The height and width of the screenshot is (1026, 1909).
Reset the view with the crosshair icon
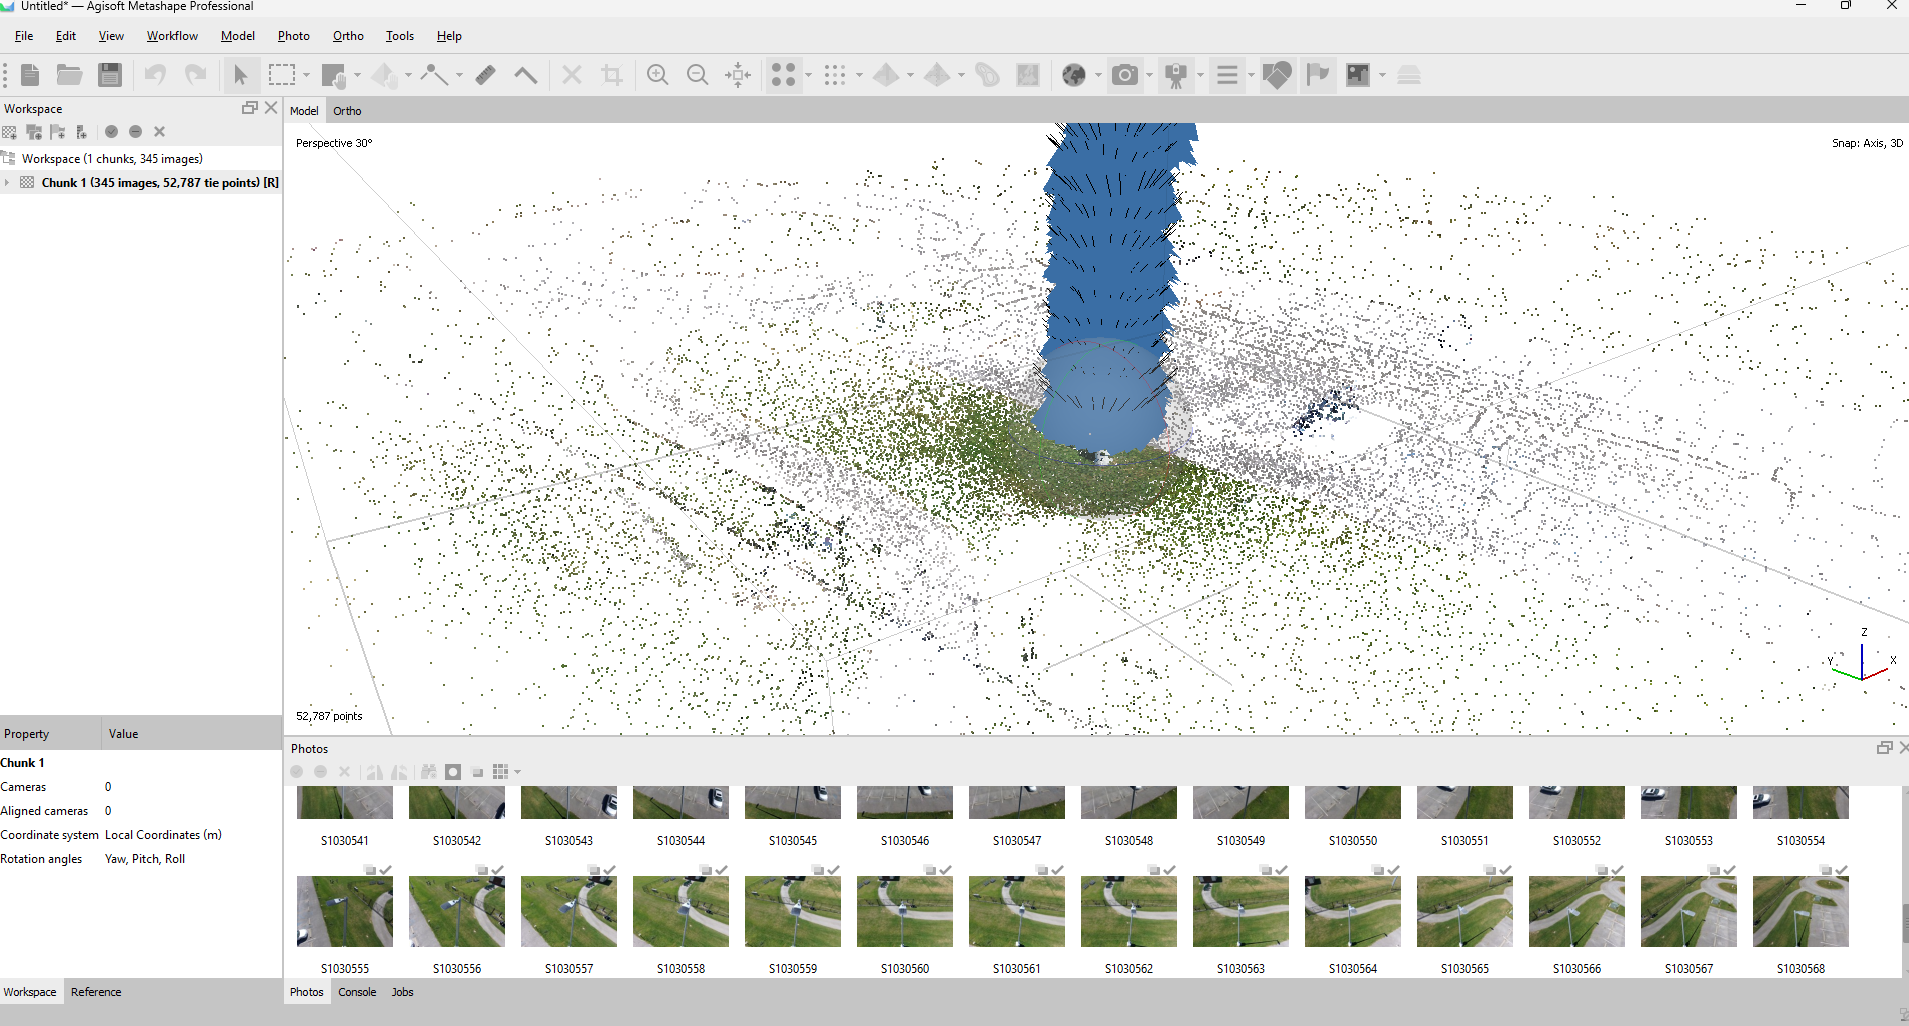pos(738,75)
